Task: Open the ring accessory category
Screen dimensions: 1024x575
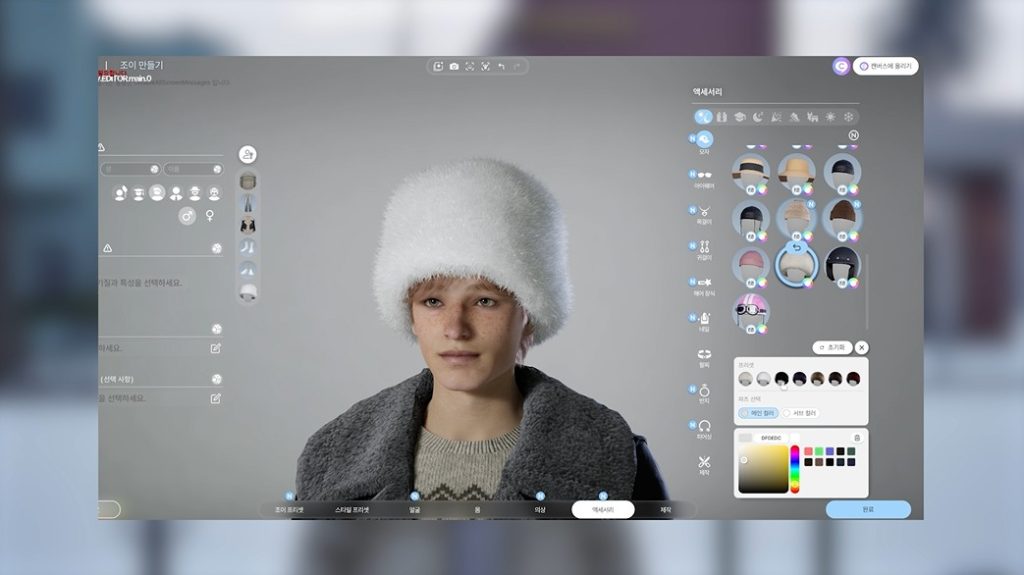Action: point(704,391)
